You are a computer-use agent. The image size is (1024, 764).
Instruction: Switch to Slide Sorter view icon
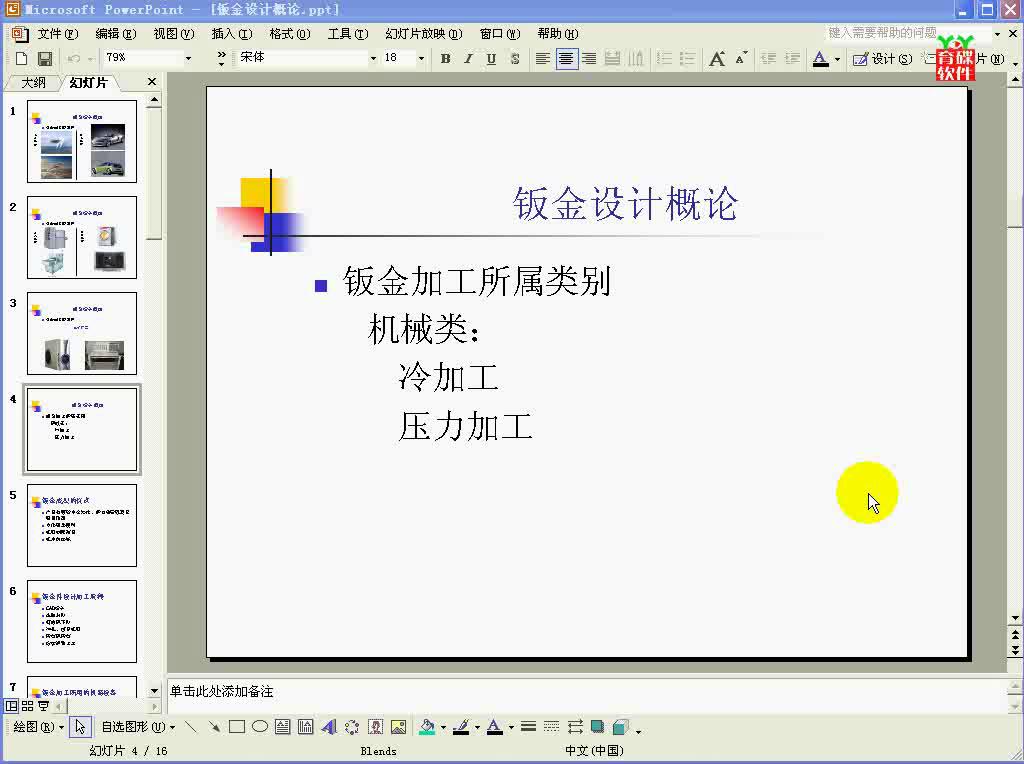(27, 706)
